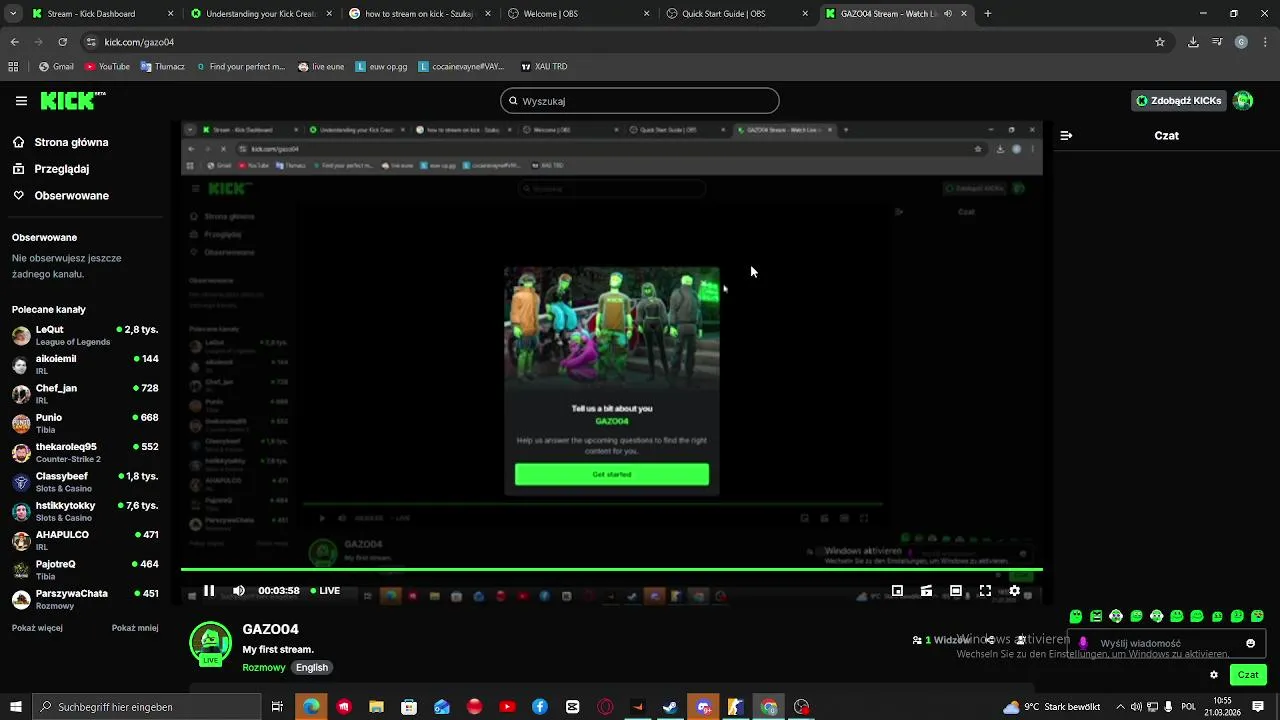Open browser downloads
Viewport: 1280px width, 720px height.
coord(1193,42)
